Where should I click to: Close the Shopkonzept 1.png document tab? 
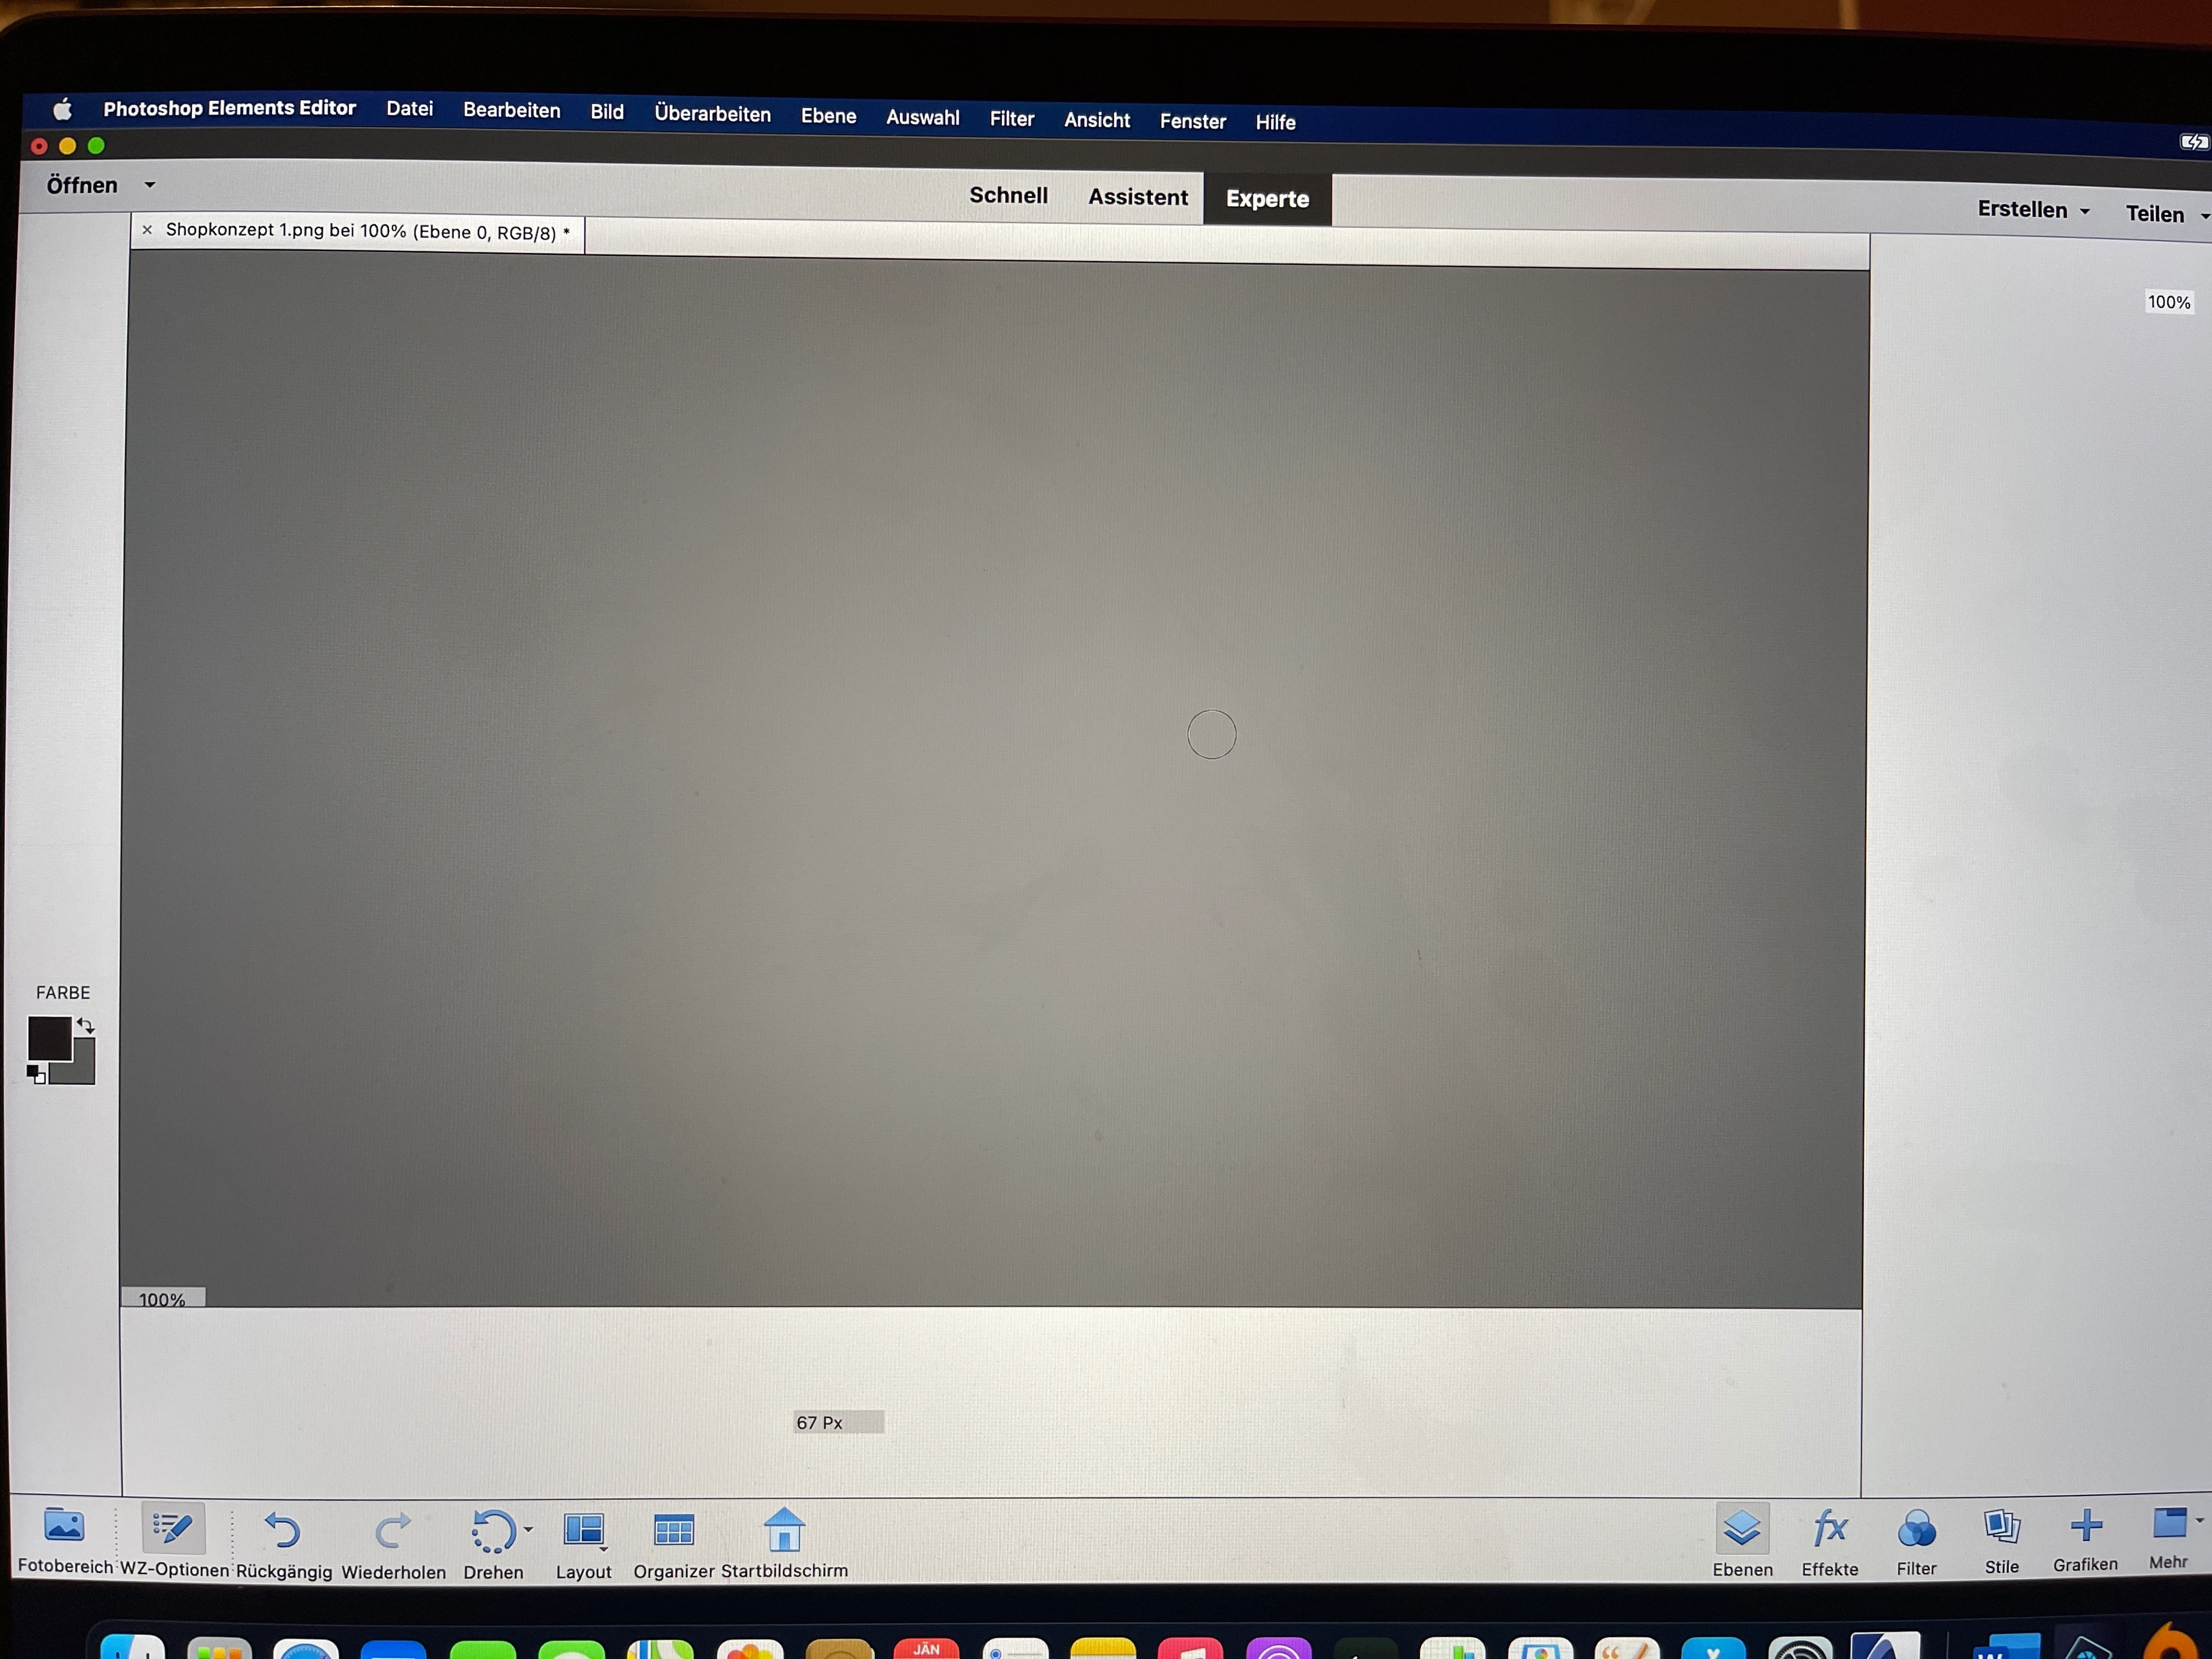pyautogui.click(x=147, y=230)
